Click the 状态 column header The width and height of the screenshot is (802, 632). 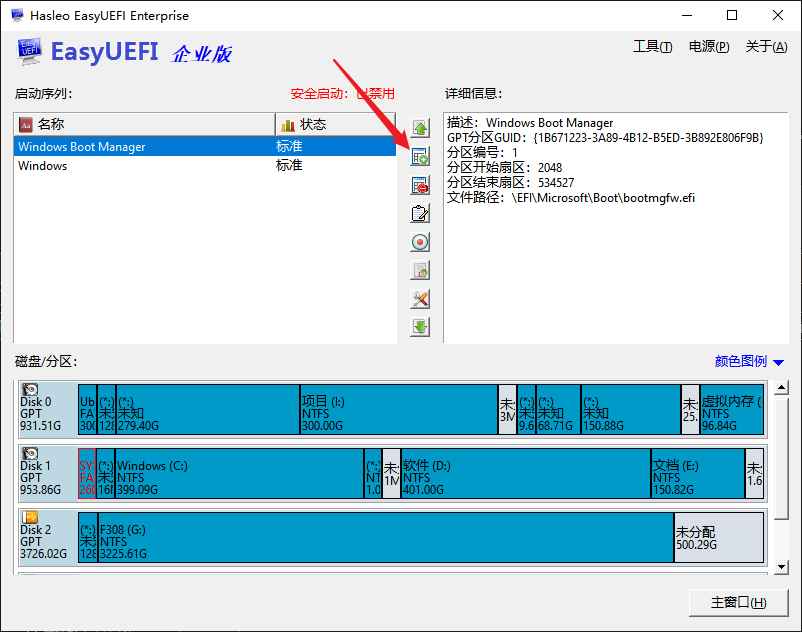[x=336, y=124]
